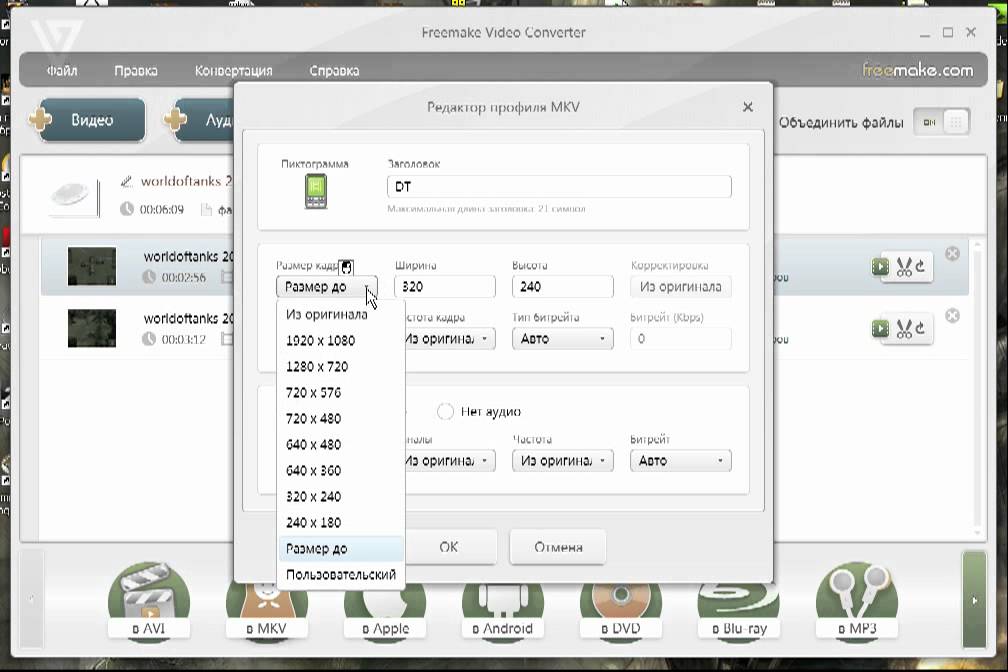Open the Правка menu

coord(136,71)
